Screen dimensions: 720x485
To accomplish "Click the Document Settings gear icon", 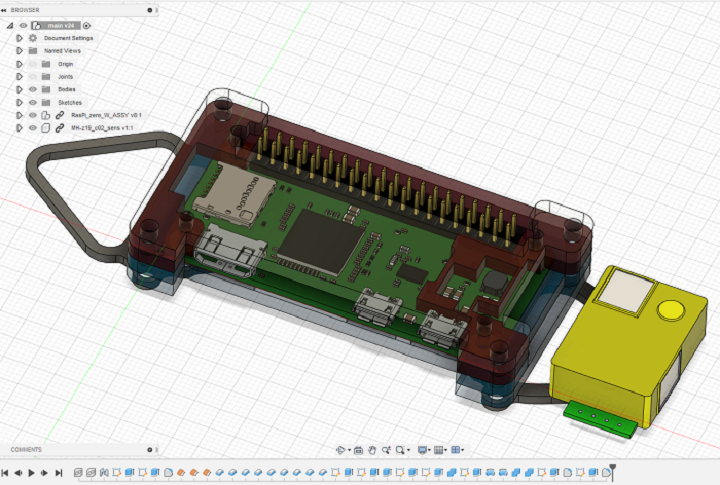I will pyautogui.click(x=33, y=38).
